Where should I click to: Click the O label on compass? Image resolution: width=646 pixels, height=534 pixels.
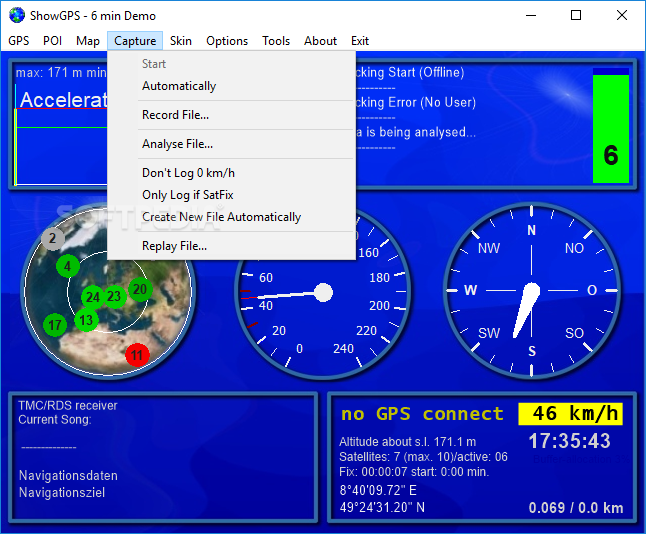[x=592, y=290]
